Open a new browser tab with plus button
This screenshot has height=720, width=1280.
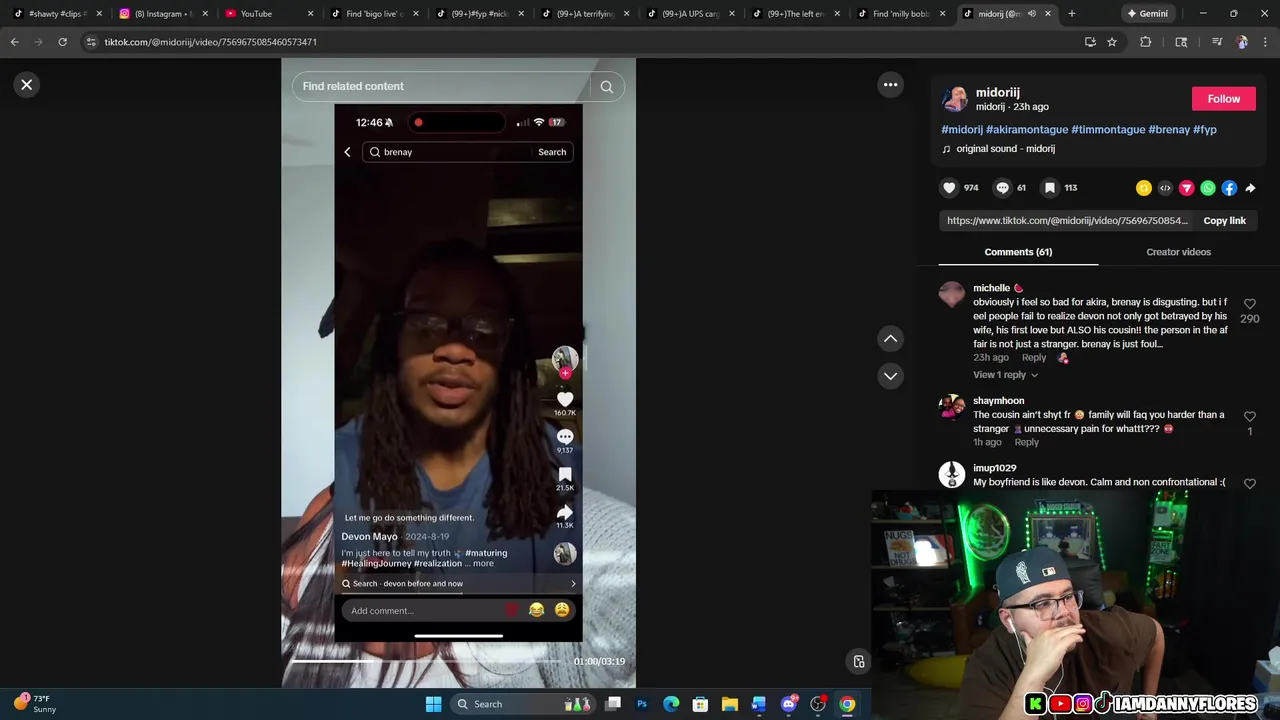1071,14
